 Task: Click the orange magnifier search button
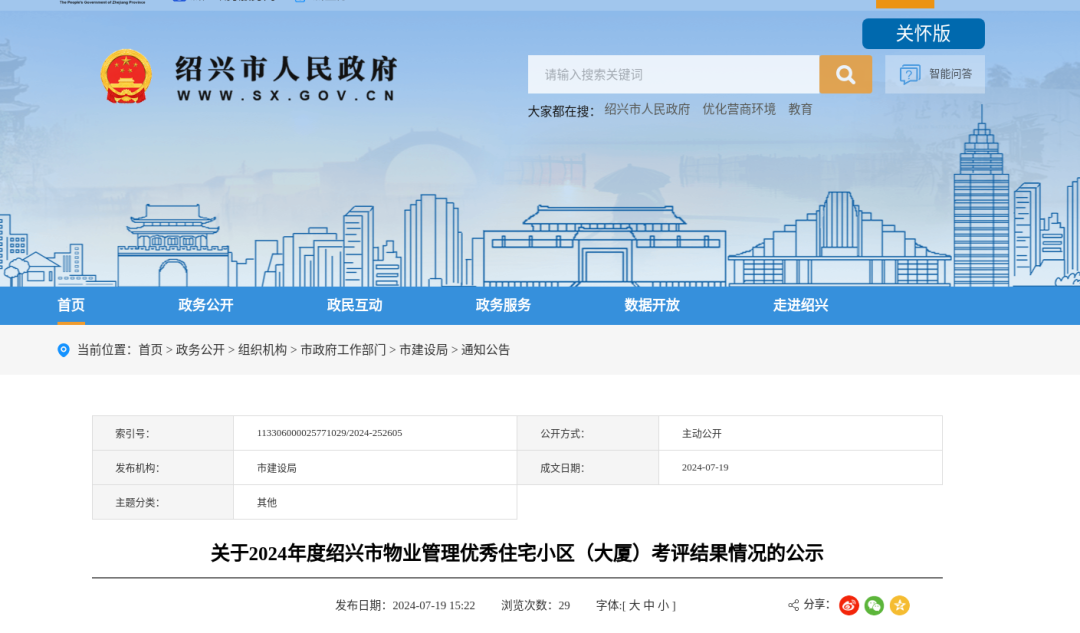(x=845, y=75)
